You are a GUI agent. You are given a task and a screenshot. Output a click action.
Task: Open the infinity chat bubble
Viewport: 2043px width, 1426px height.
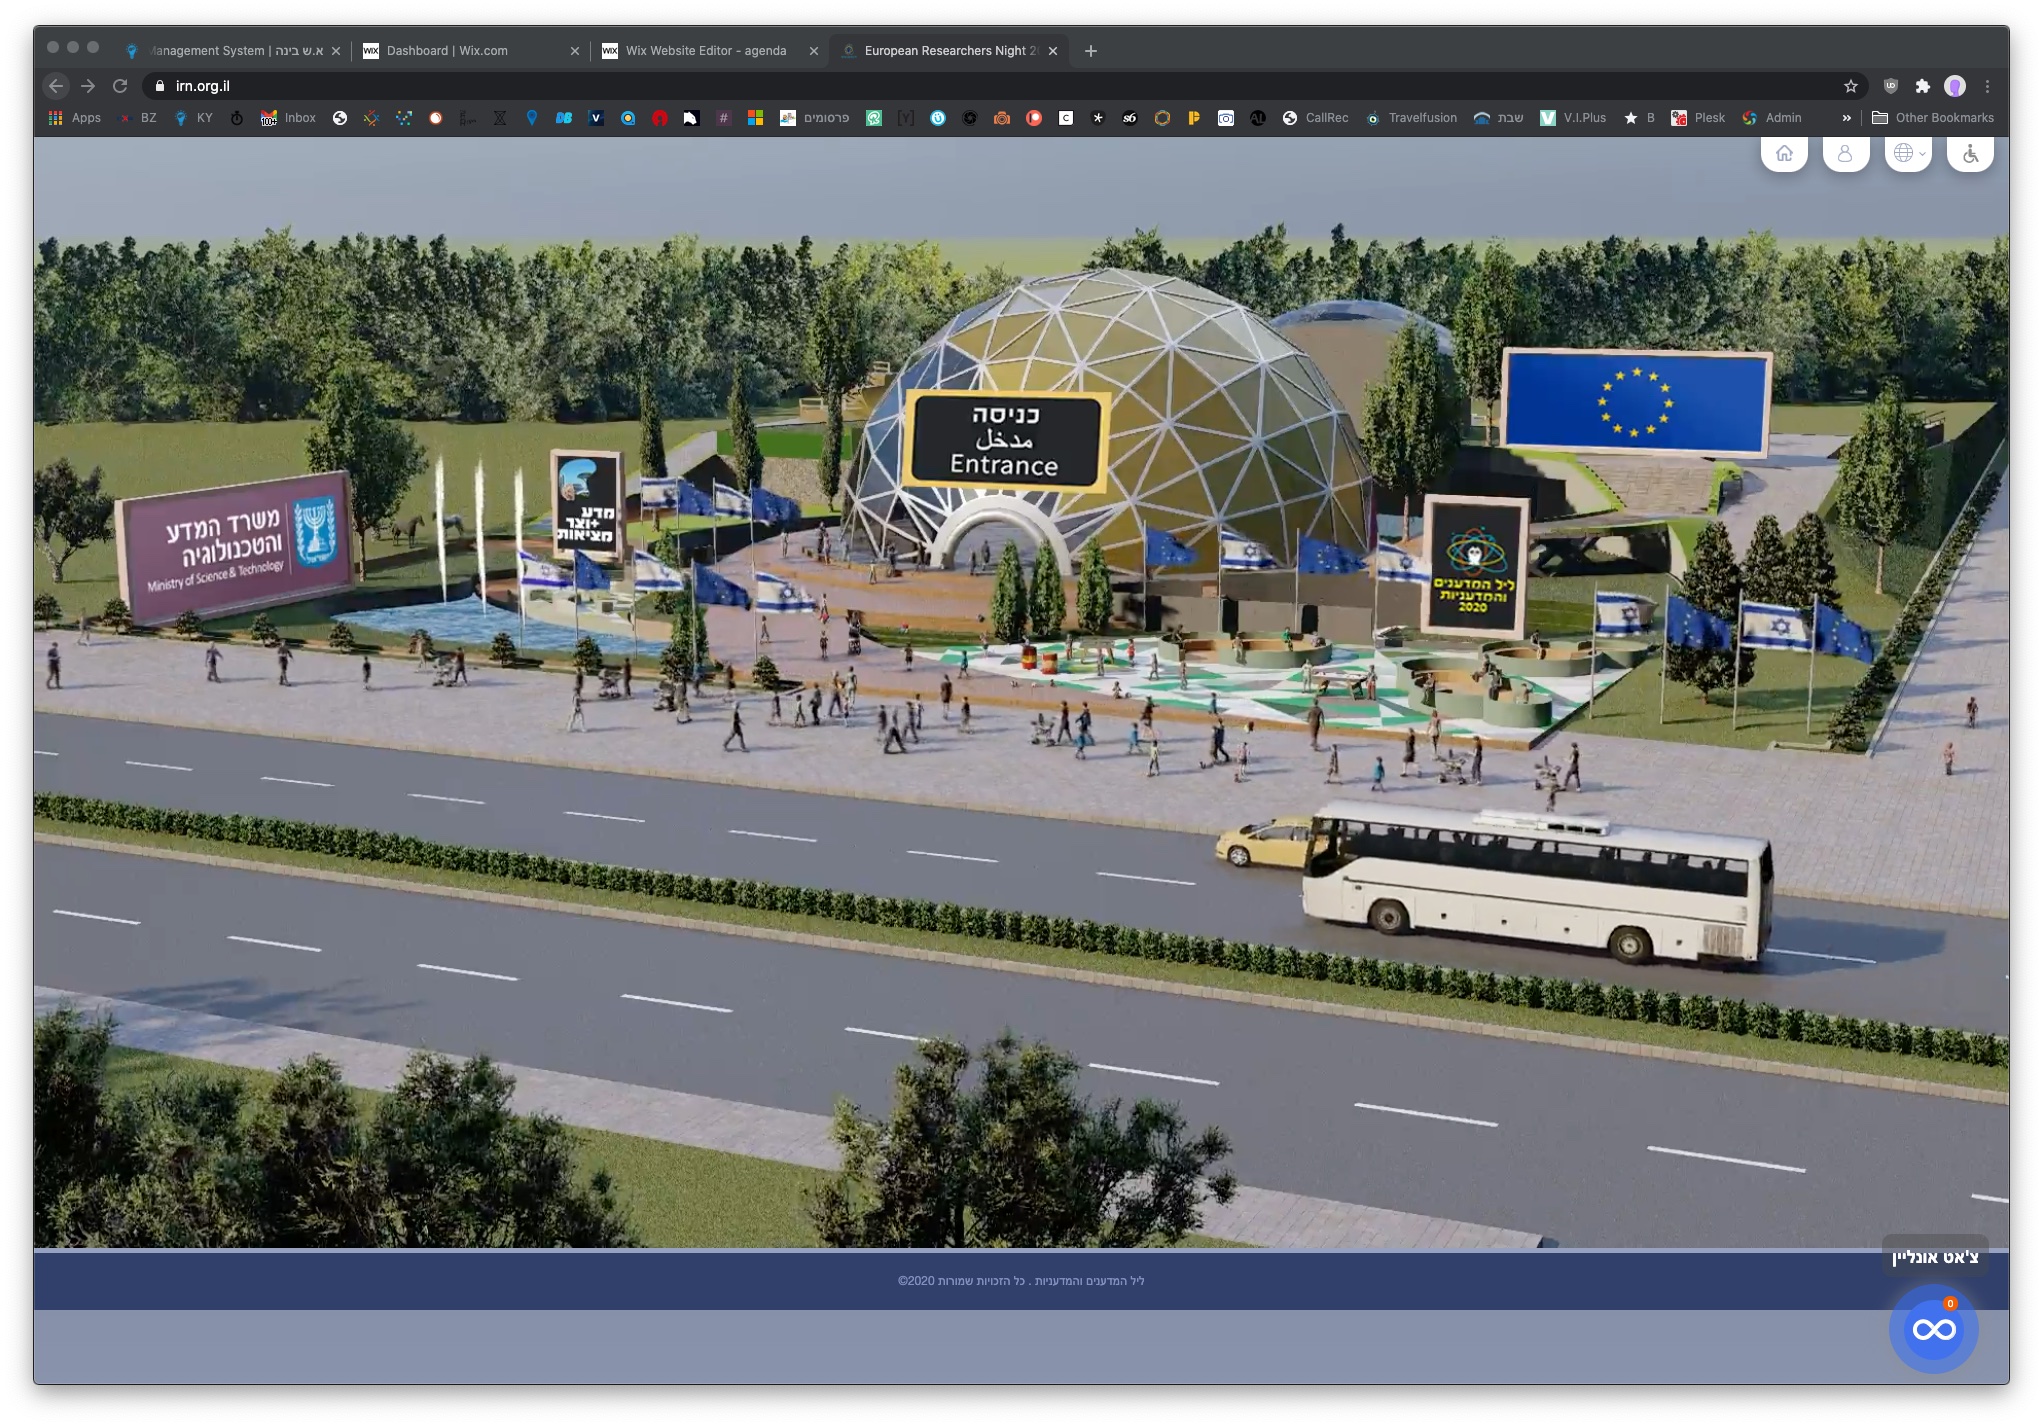tap(1933, 1330)
